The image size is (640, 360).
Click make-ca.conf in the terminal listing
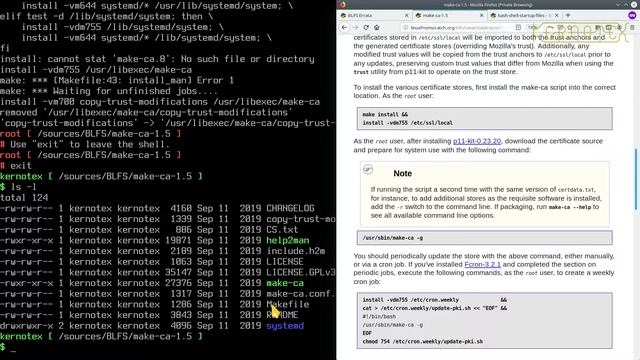[301, 294]
